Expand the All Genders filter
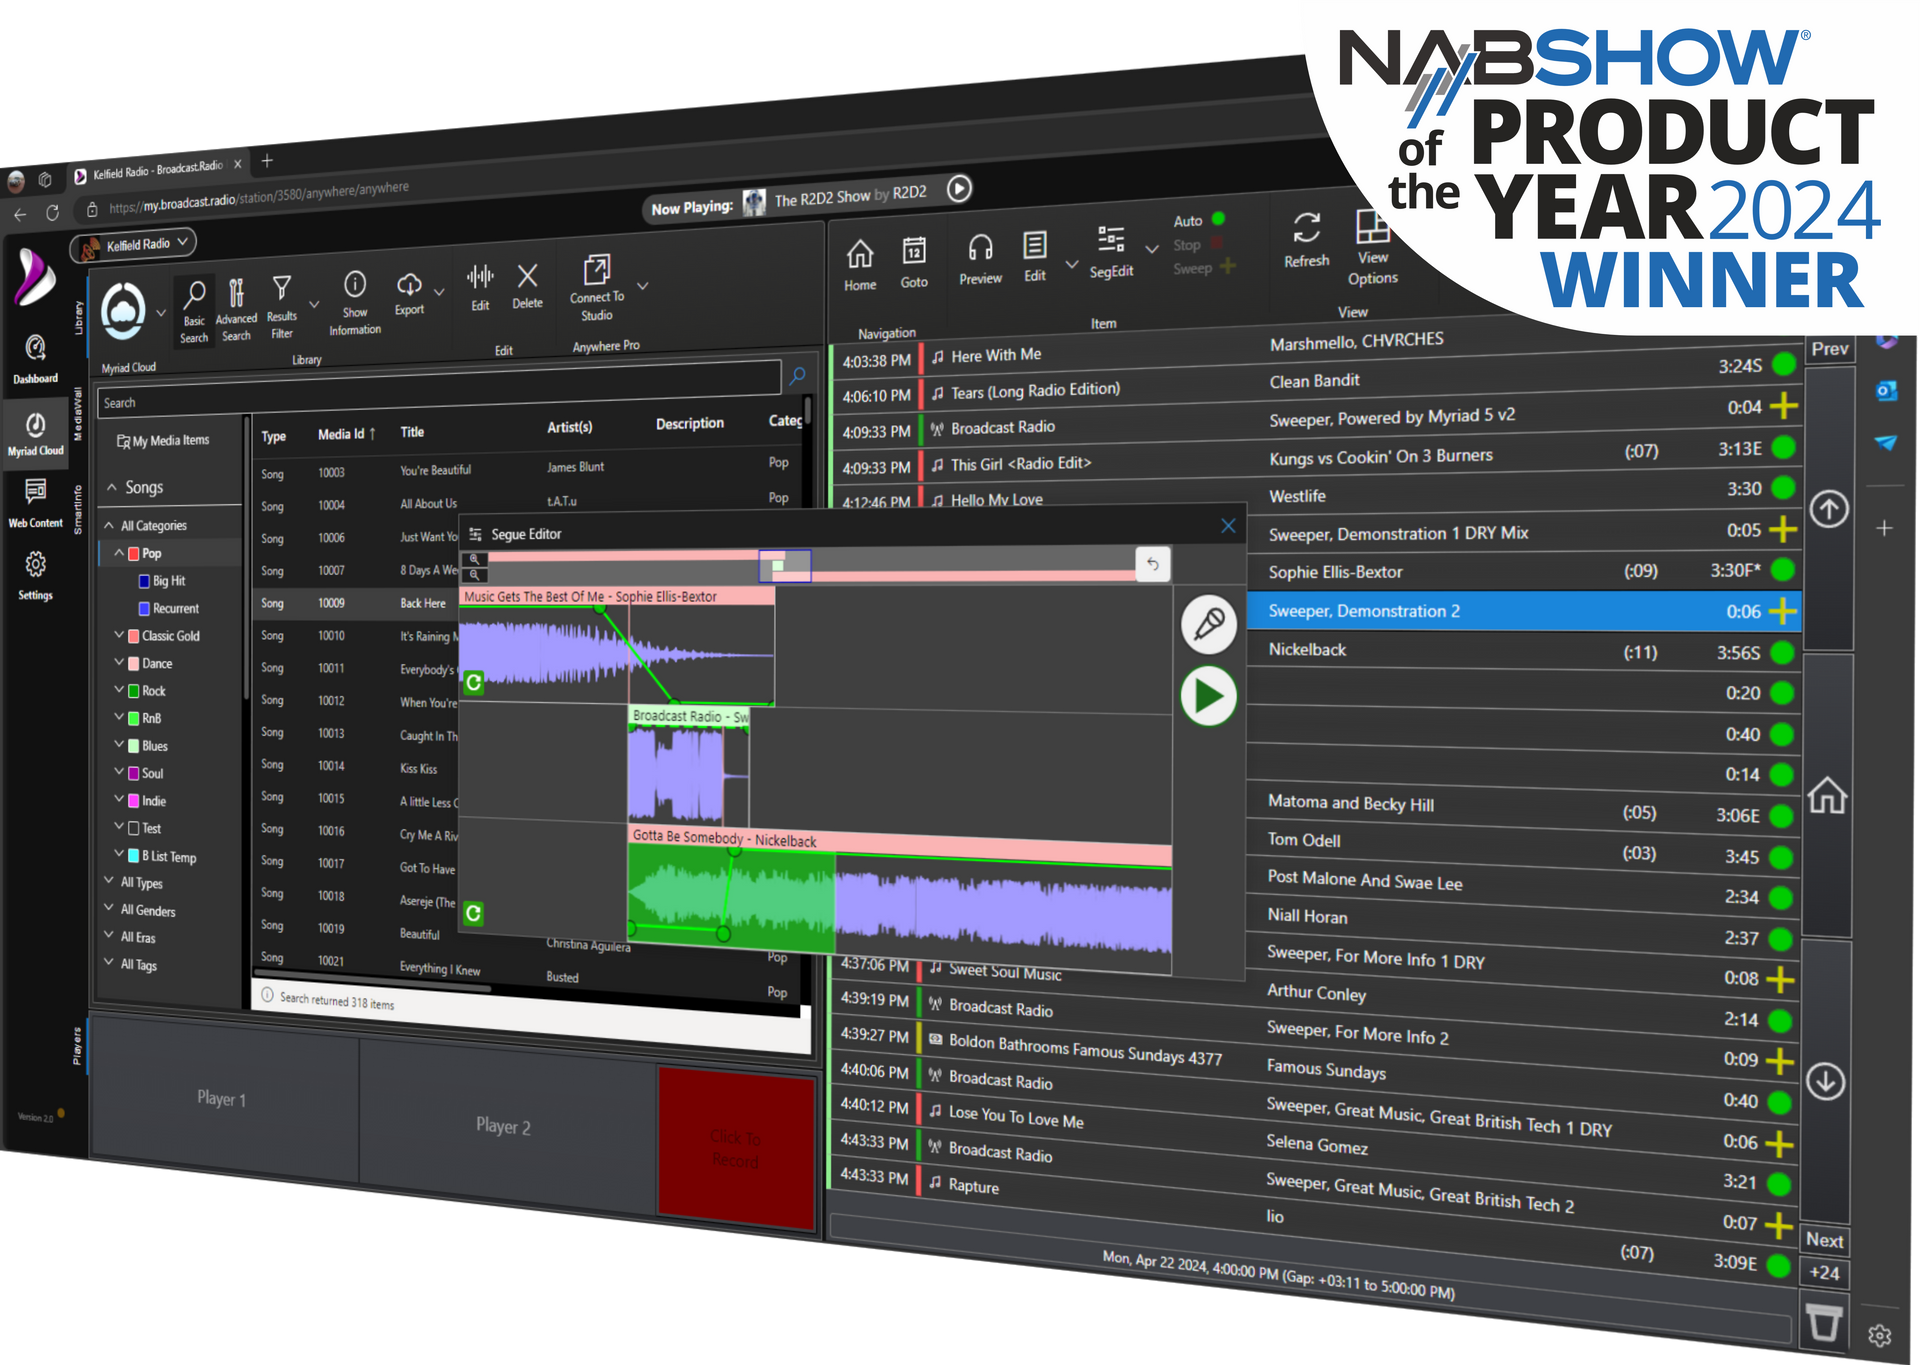This screenshot has width=1920, height=1365. tap(109, 908)
